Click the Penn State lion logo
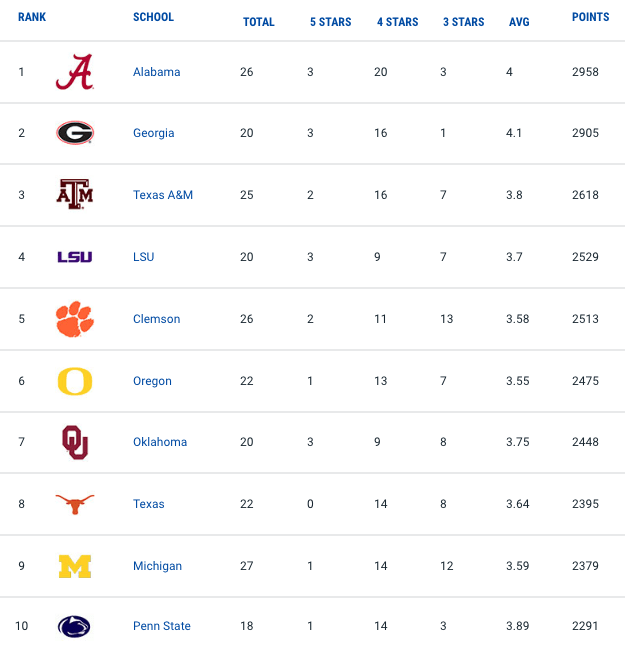Screen dimensions: 625x645 (x=74, y=626)
